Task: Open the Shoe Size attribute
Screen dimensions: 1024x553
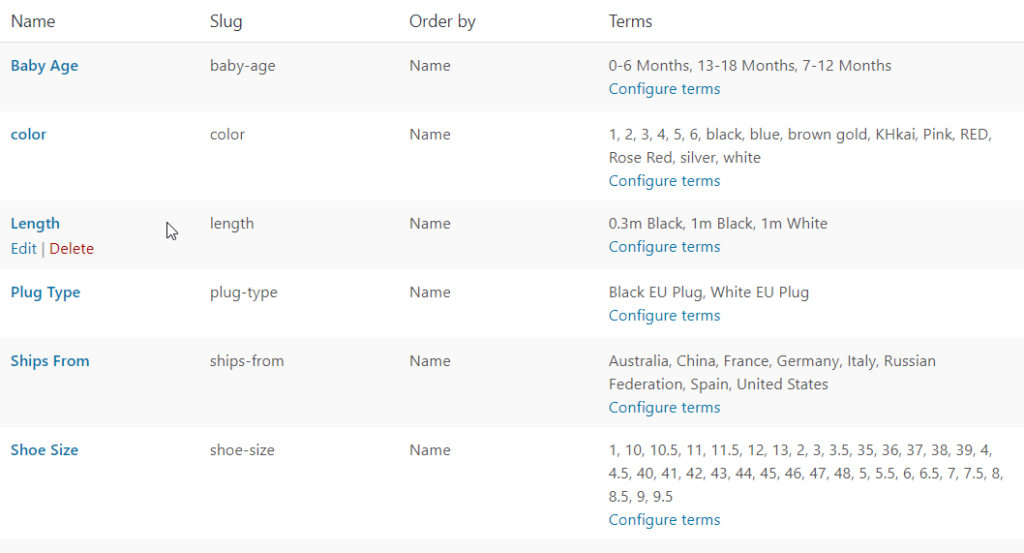Action: point(44,450)
